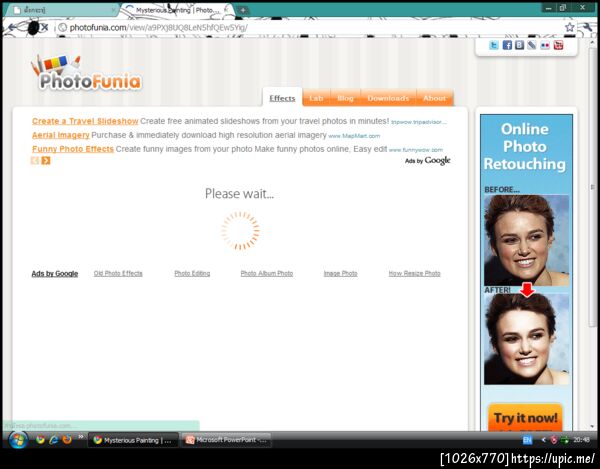Viewport: 600px width, 469px height.
Task: Click the Try it now! button
Action: 525,418
